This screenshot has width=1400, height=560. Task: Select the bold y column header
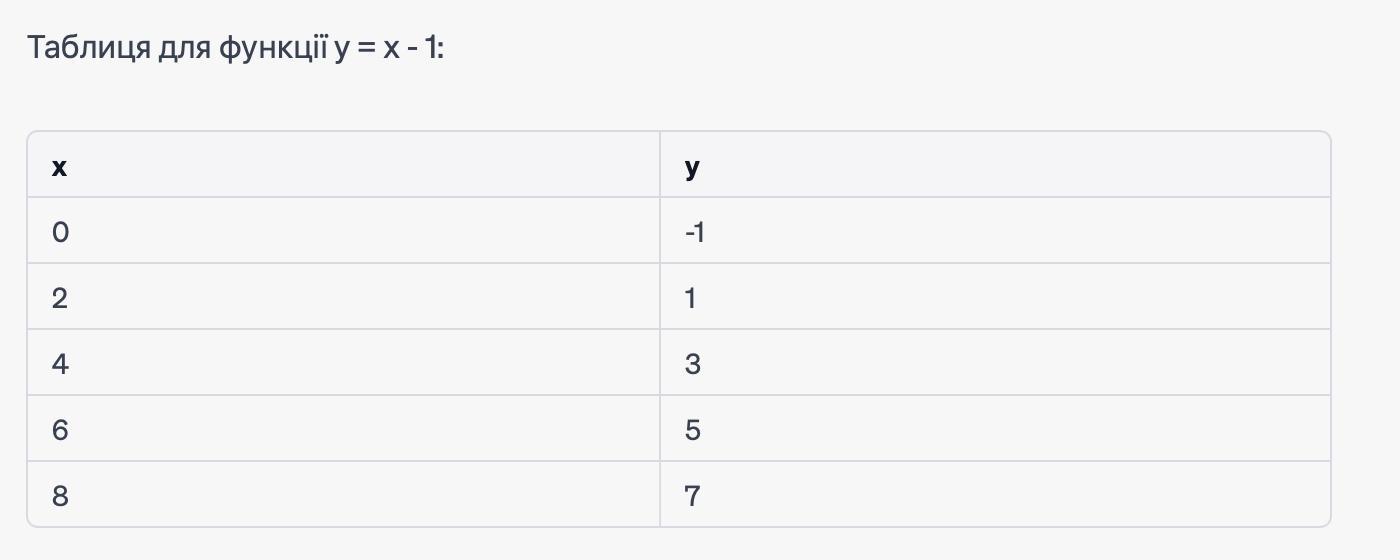click(x=692, y=167)
